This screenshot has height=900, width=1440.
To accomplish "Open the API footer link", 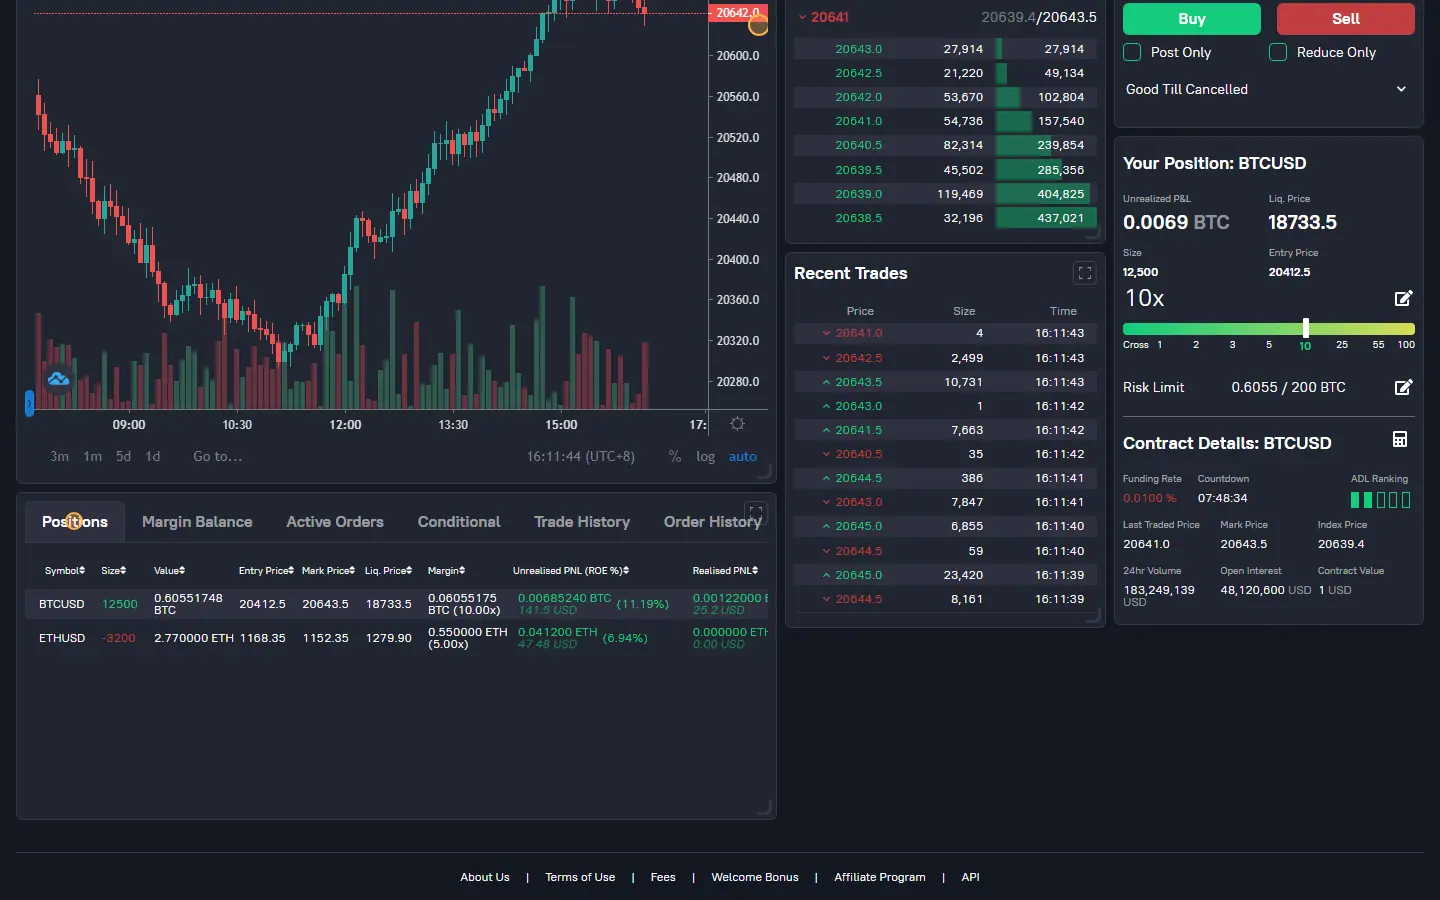I will pyautogui.click(x=970, y=877).
